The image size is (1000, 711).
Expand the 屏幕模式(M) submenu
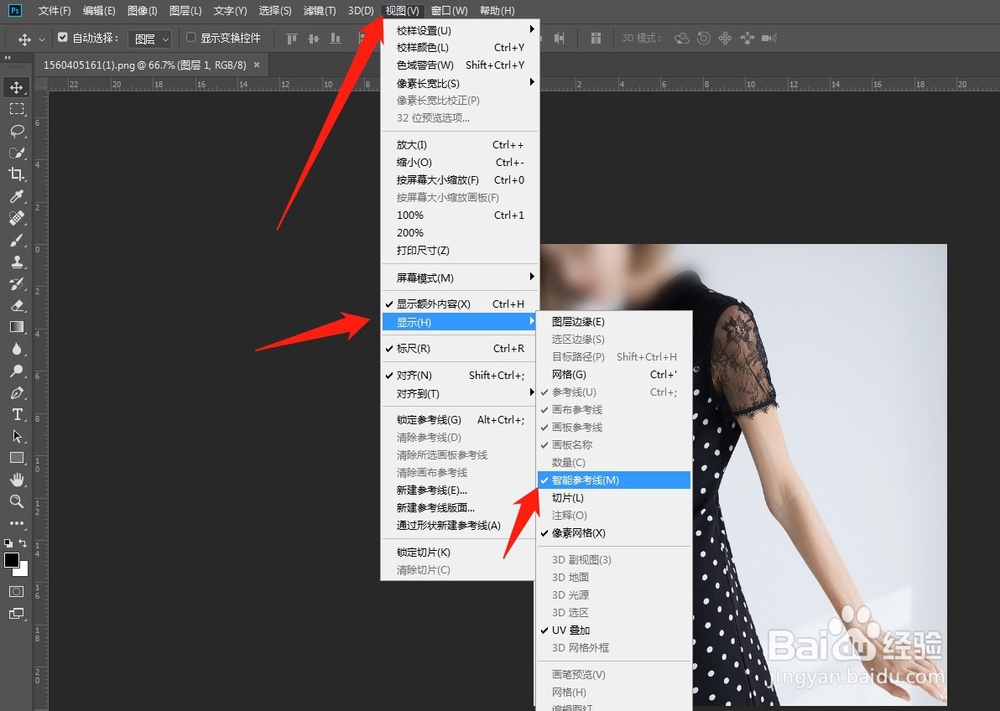click(459, 278)
